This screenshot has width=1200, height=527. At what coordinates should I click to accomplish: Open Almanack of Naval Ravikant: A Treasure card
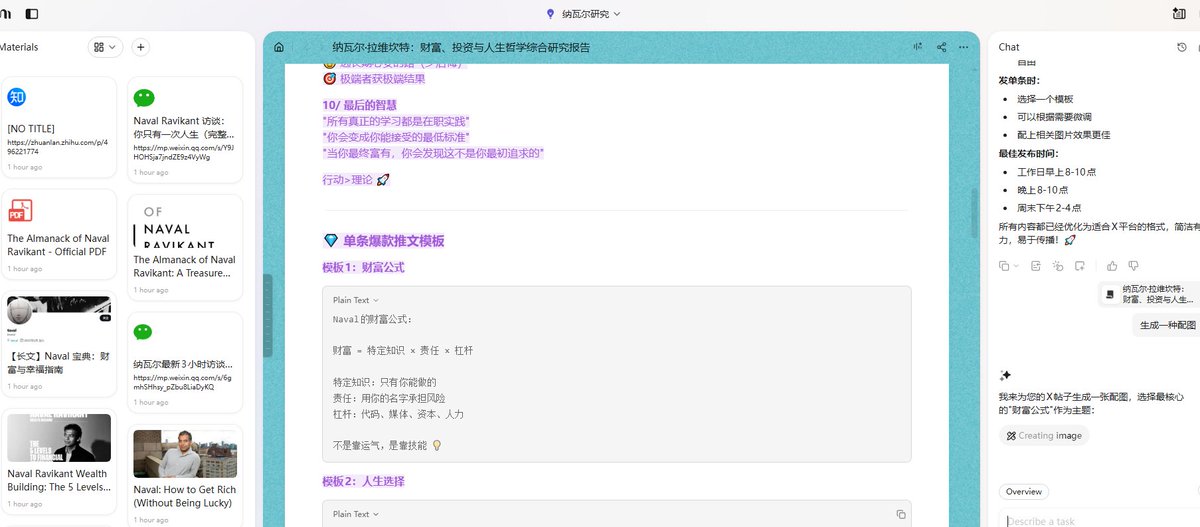(x=185, y=248)
